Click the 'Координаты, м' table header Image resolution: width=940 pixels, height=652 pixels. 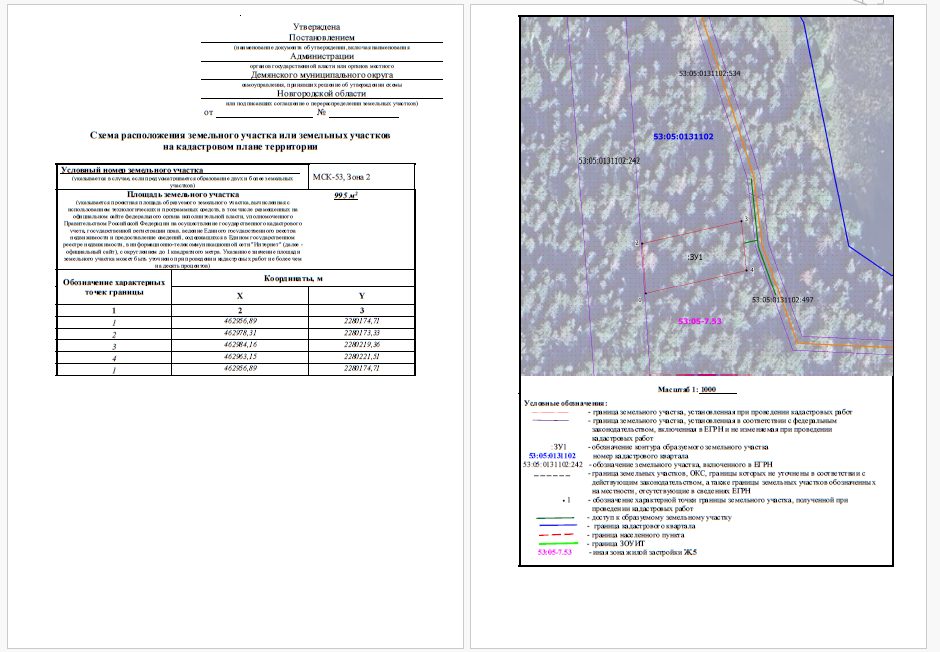(293, 279)
